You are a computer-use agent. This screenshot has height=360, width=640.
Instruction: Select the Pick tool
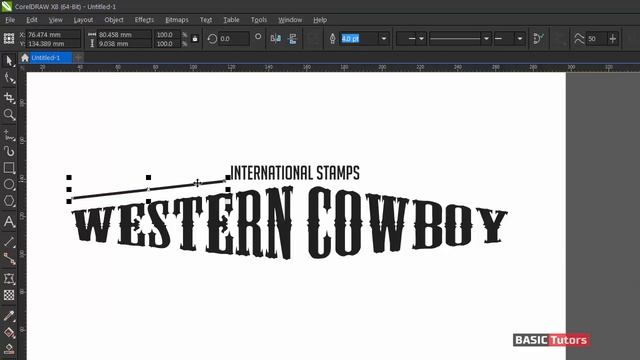pyautogui.click(x=9, y=61)
